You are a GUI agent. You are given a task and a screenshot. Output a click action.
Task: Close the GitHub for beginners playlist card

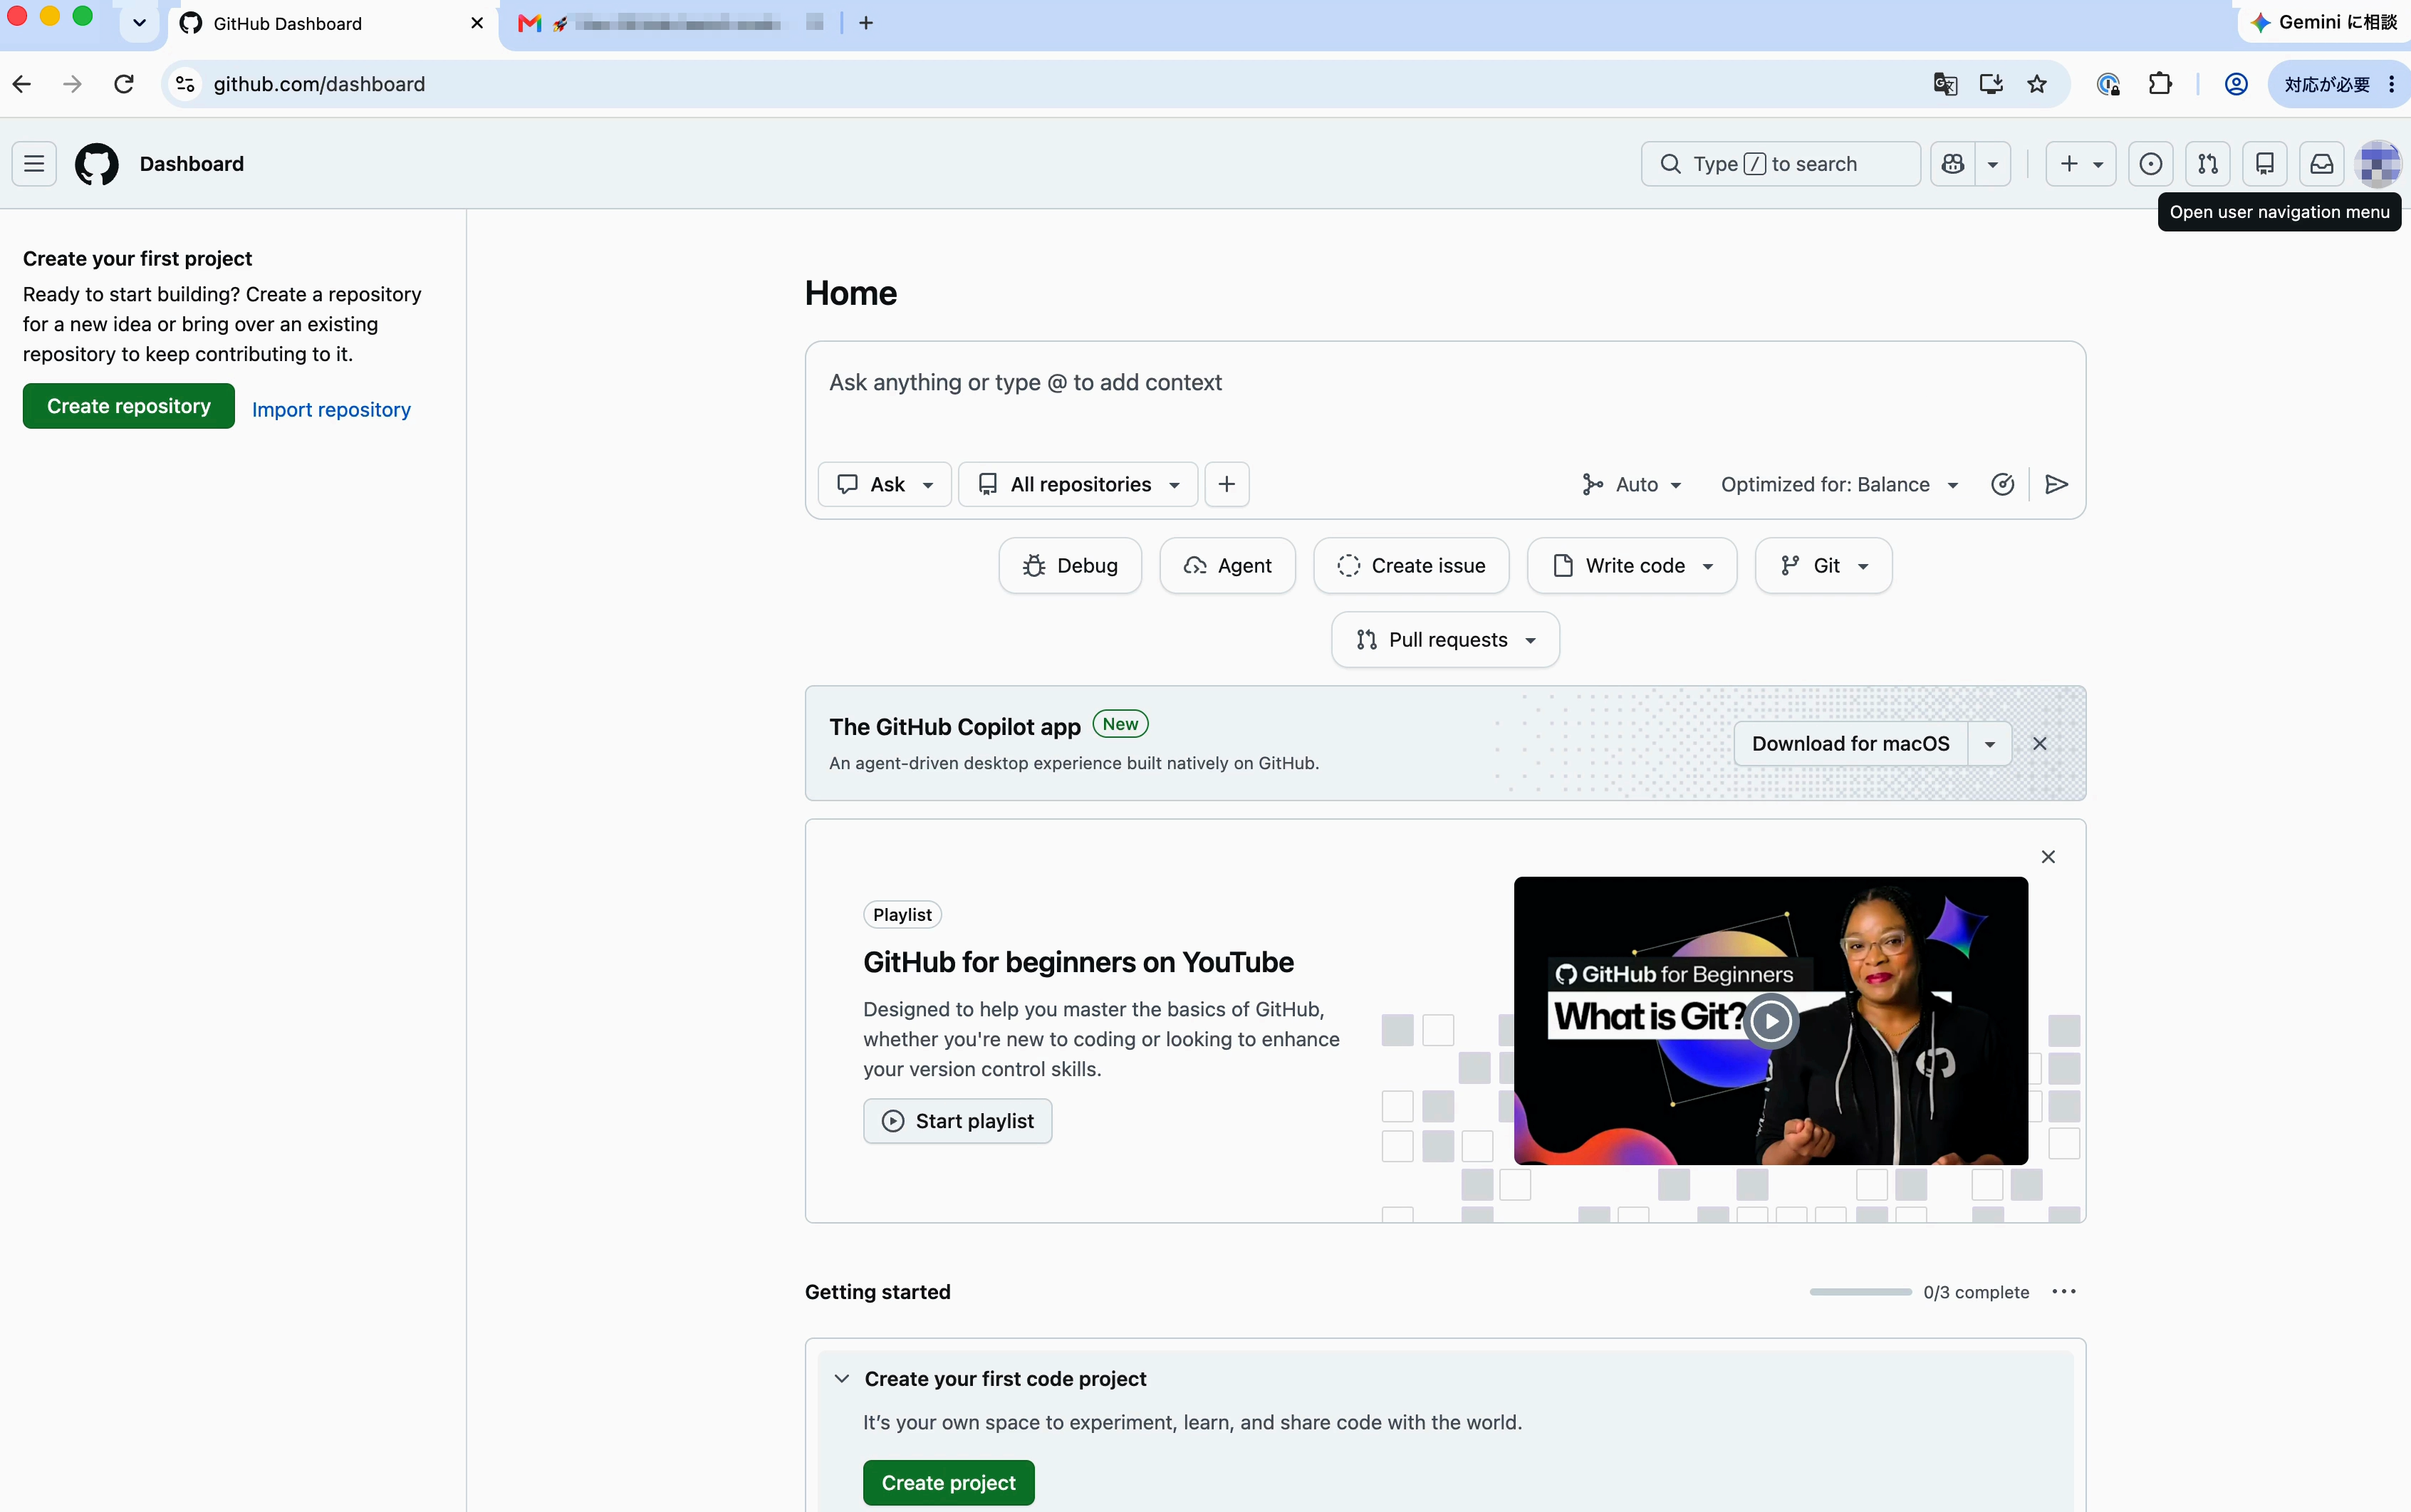pyautogui.click(x=2048, y=857)
